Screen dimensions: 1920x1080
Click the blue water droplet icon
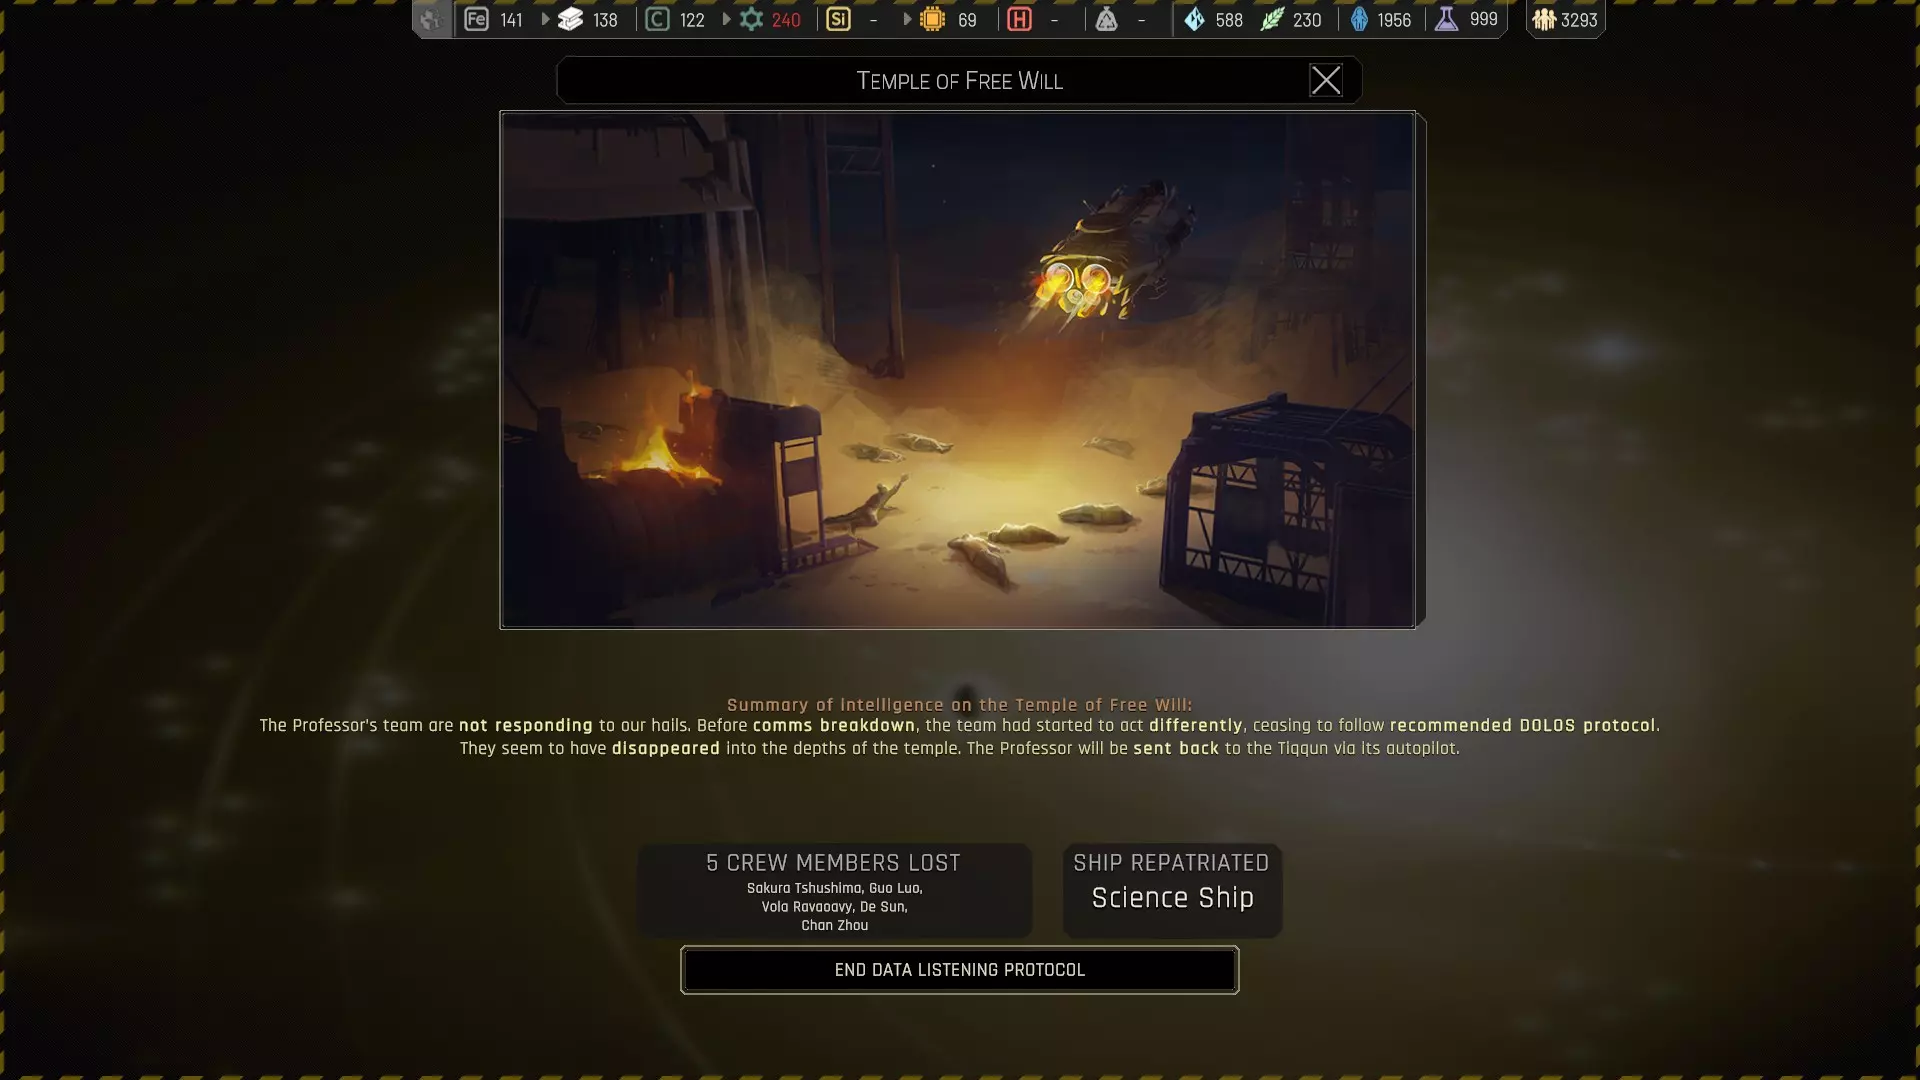coord(1194,19)
